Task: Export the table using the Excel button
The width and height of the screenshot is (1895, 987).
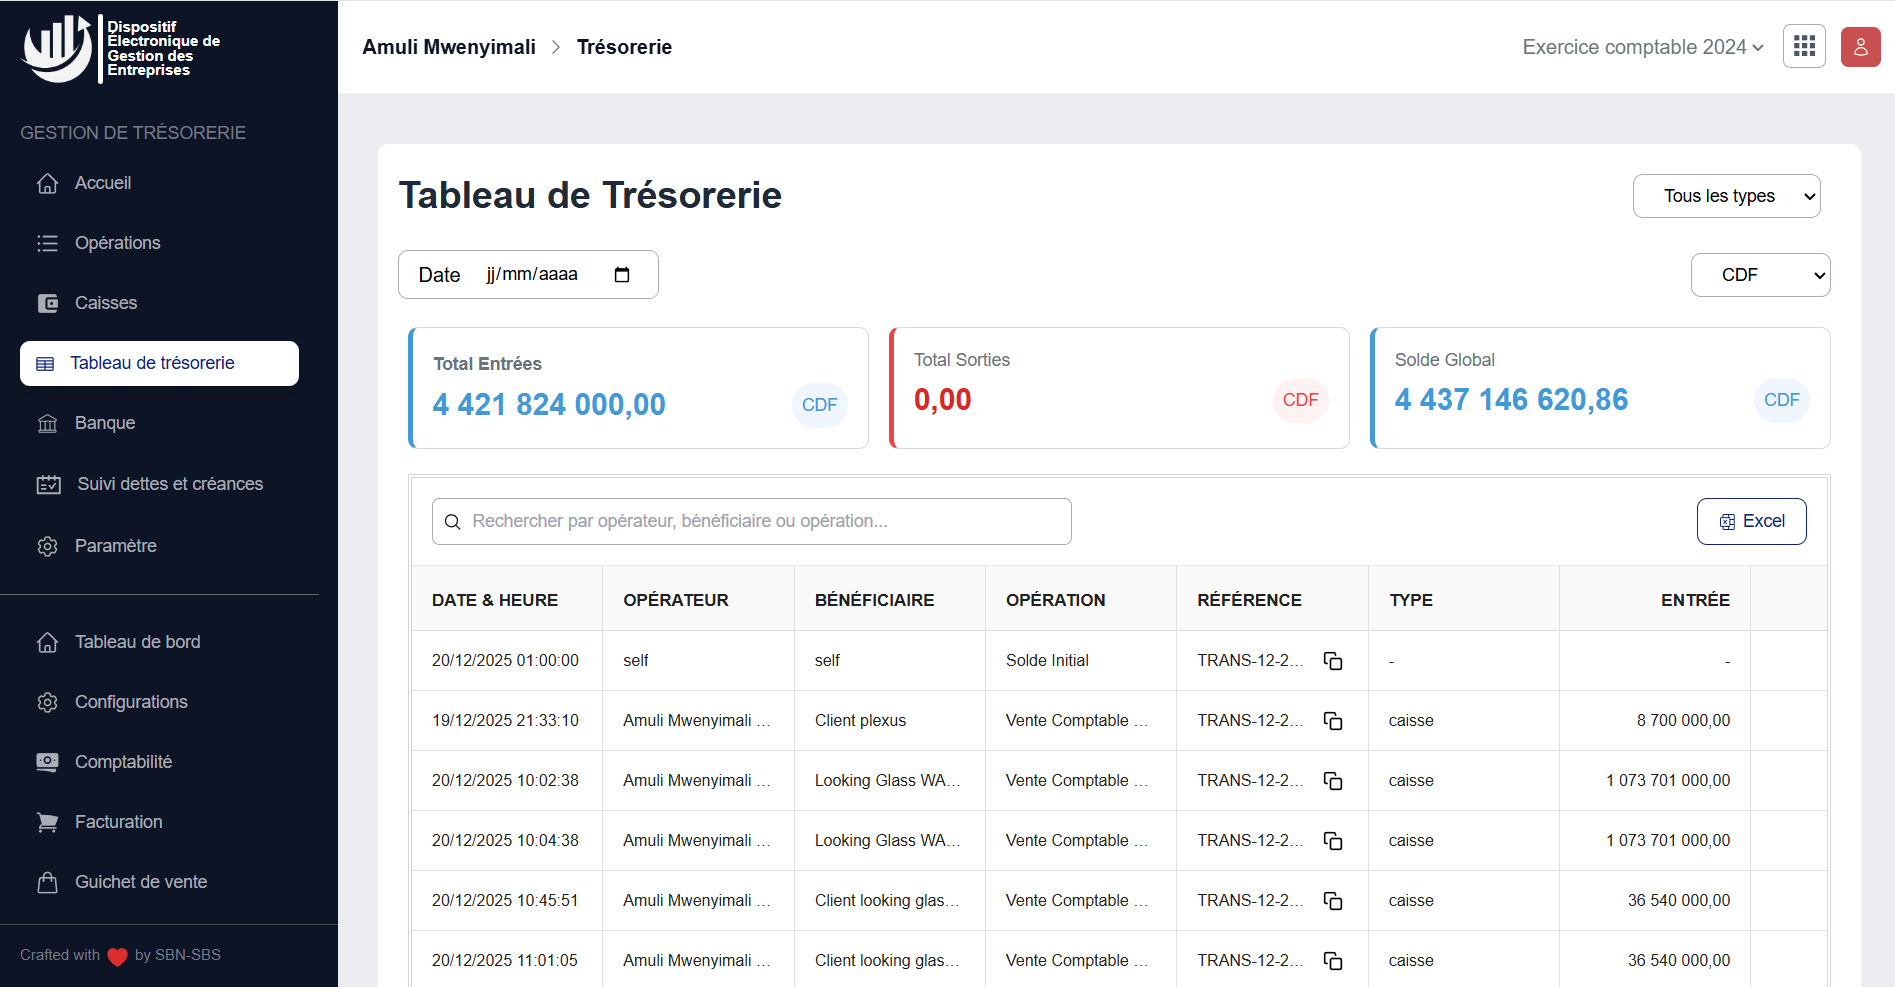Action: (x=1751, y=521)
